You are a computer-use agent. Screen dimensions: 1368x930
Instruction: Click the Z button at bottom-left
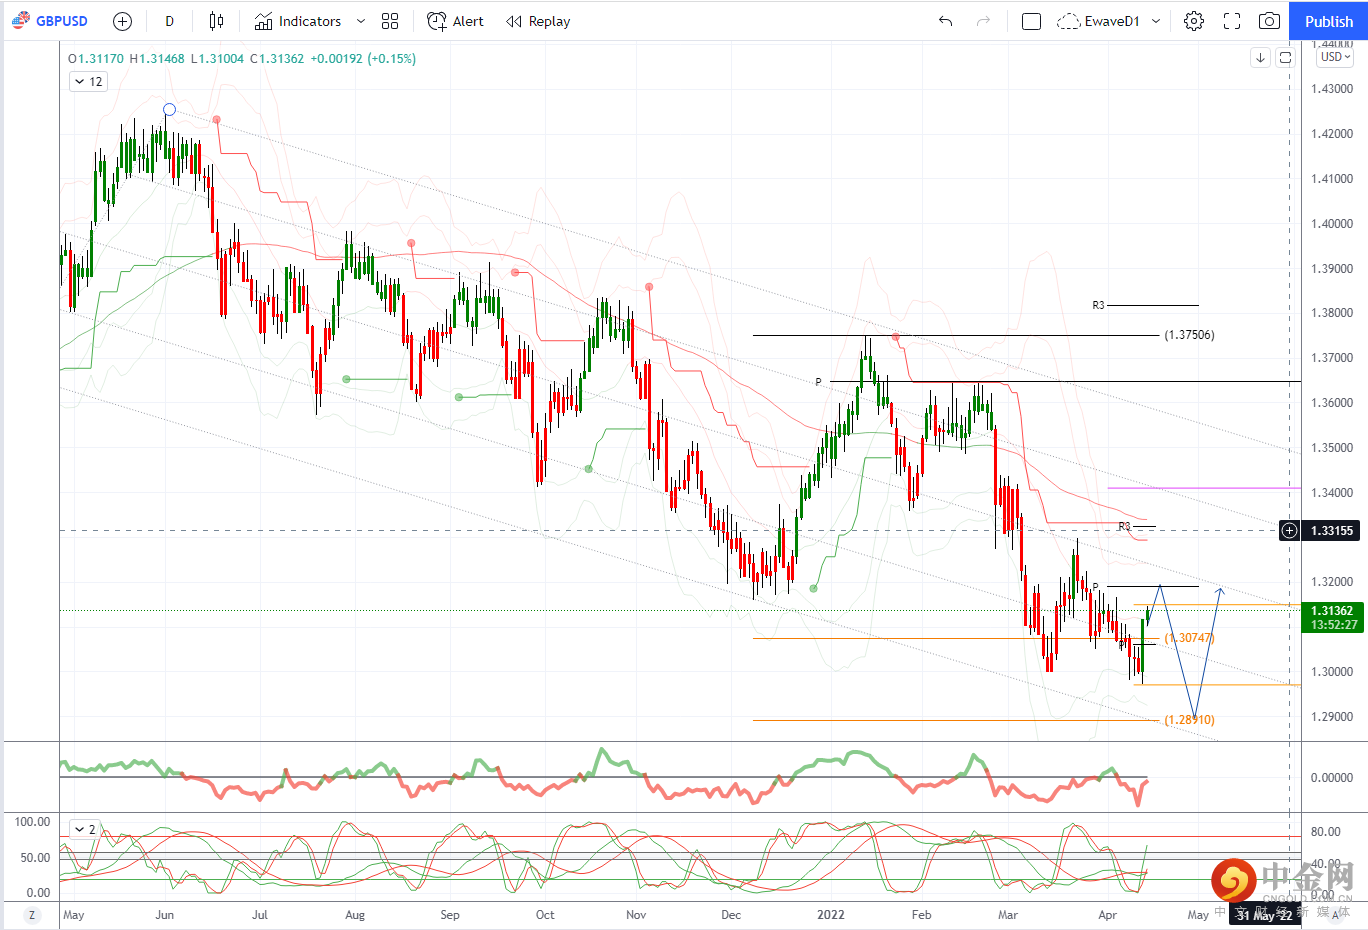(32, 915)
